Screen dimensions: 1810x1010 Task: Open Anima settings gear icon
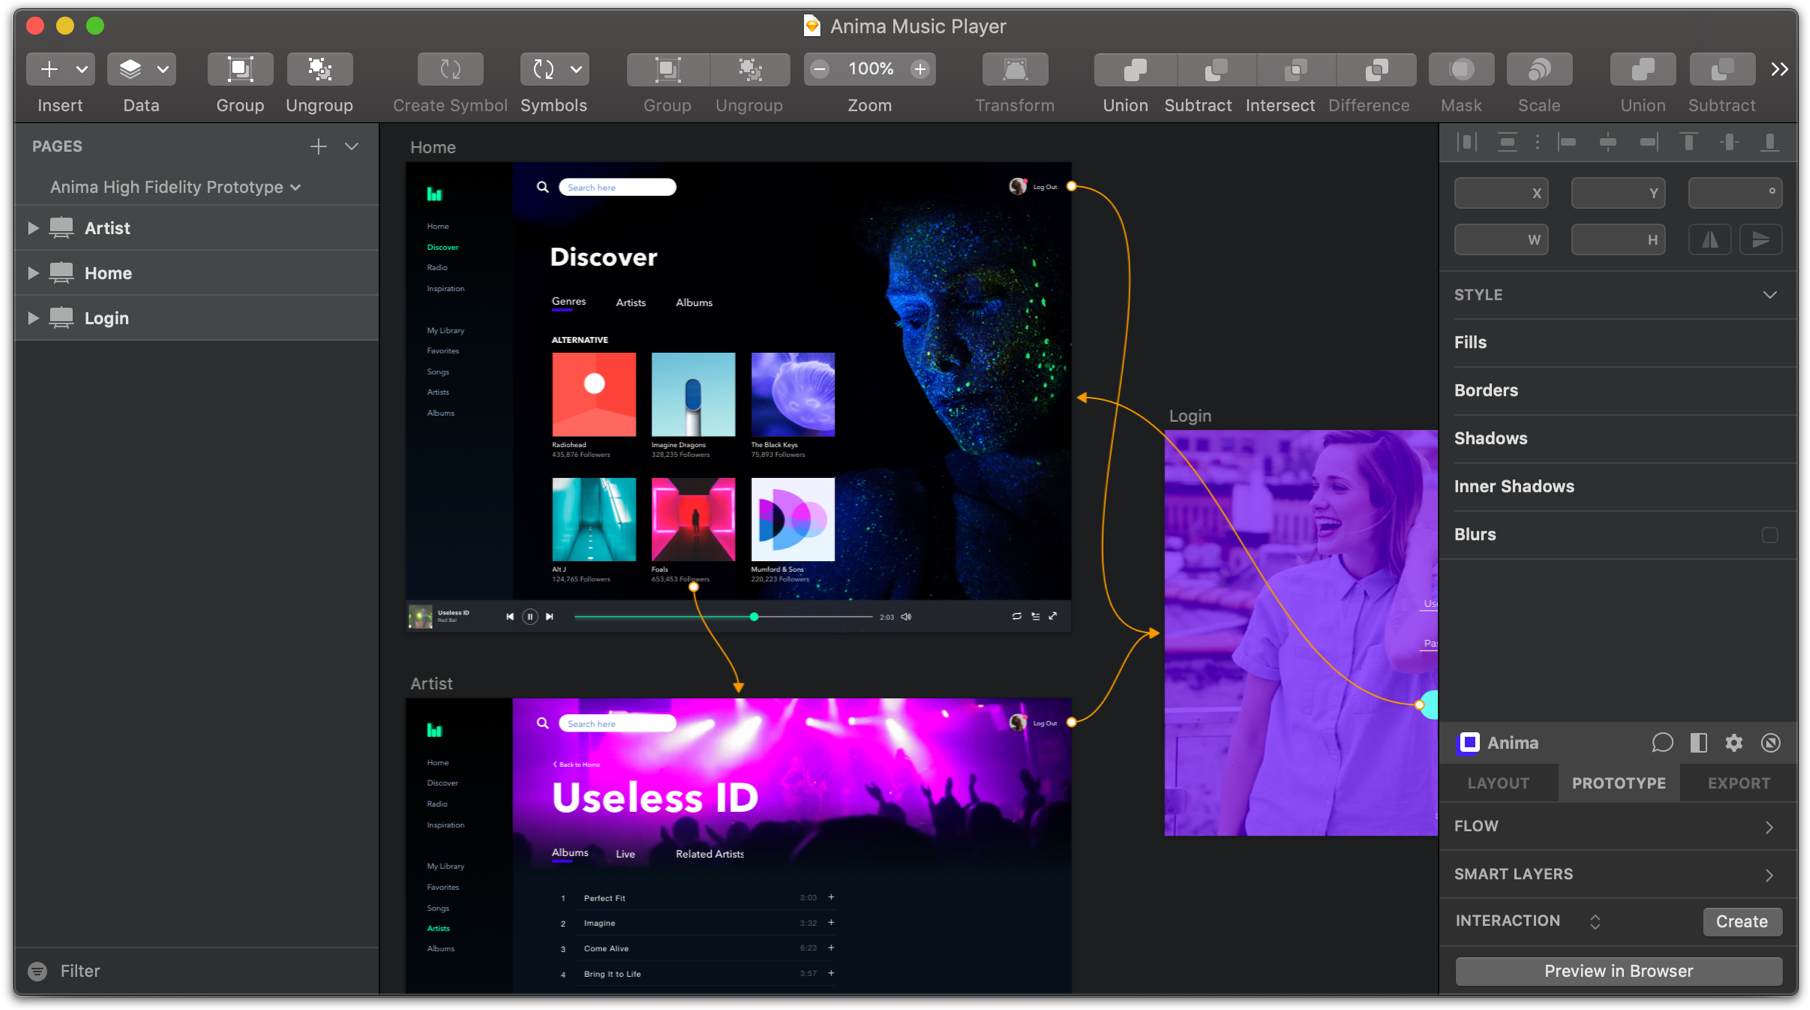(1734, 743)
